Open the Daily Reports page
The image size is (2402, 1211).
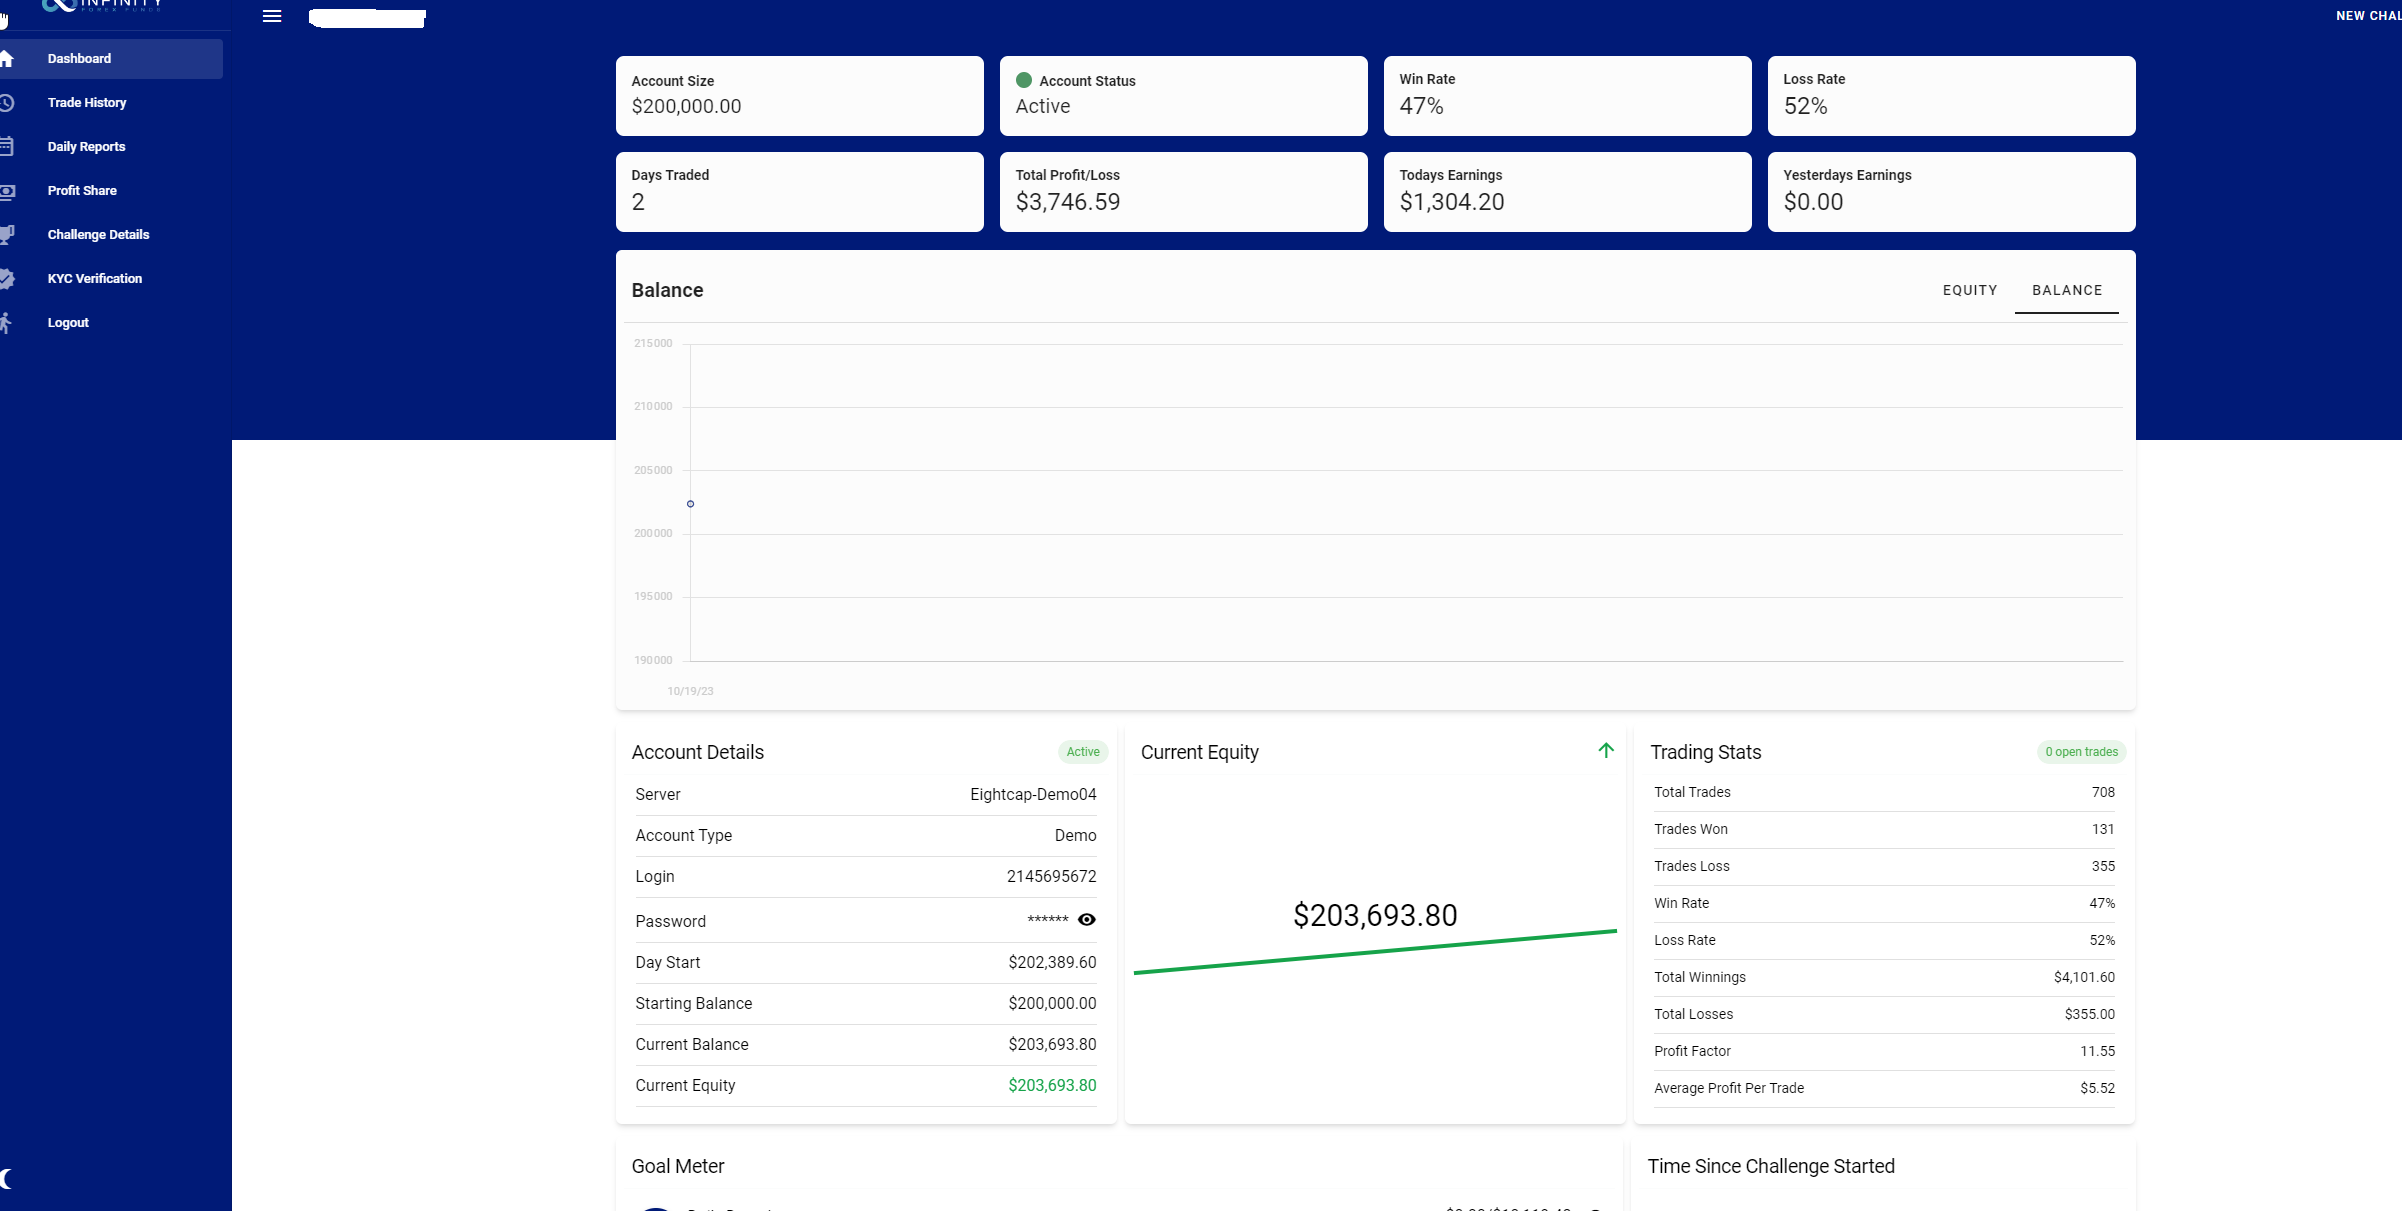pos(87,147)
